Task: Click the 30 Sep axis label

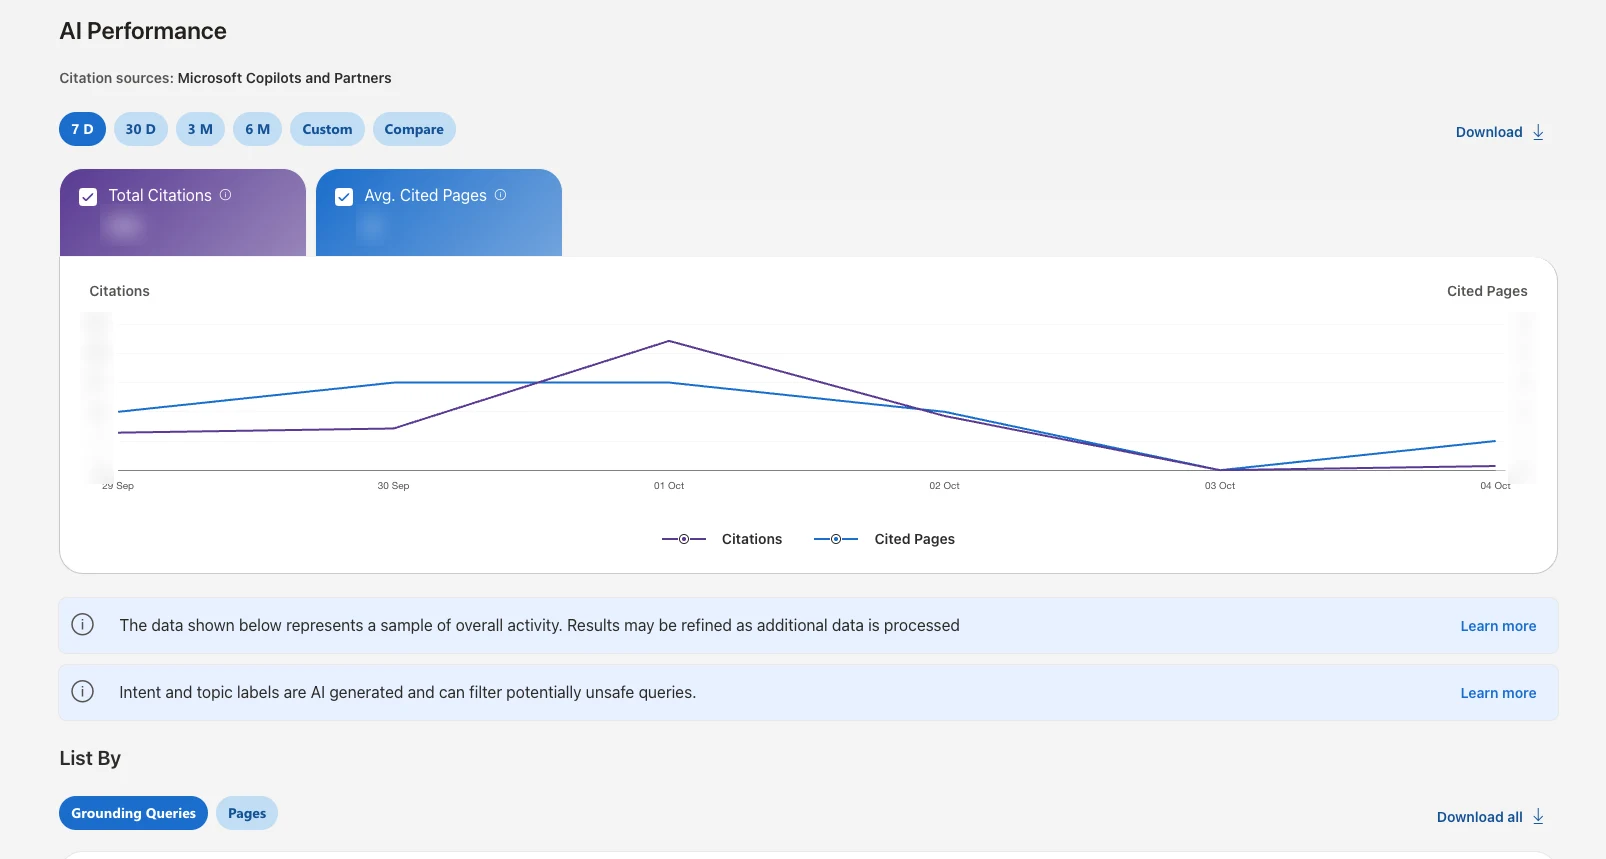Action: coord(393,486)
